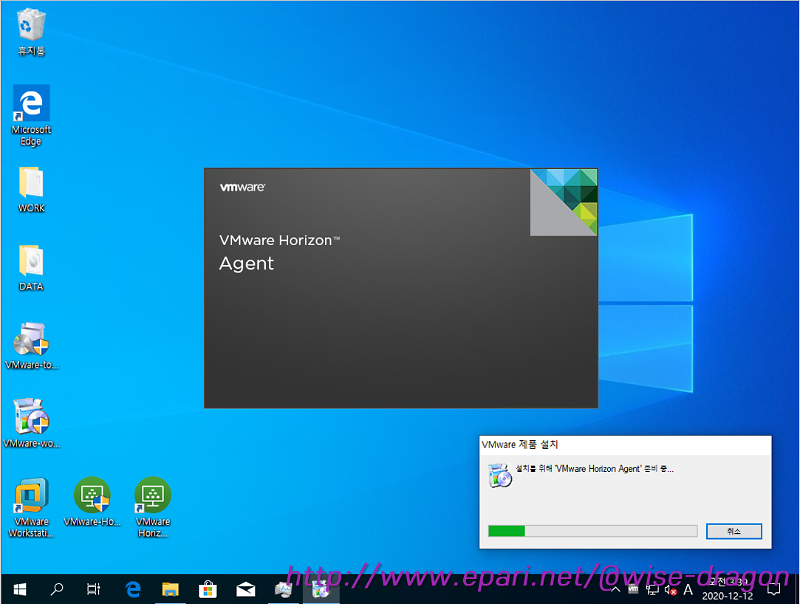
Task: Click the 취소 cancel button
Action: (734, 531)
